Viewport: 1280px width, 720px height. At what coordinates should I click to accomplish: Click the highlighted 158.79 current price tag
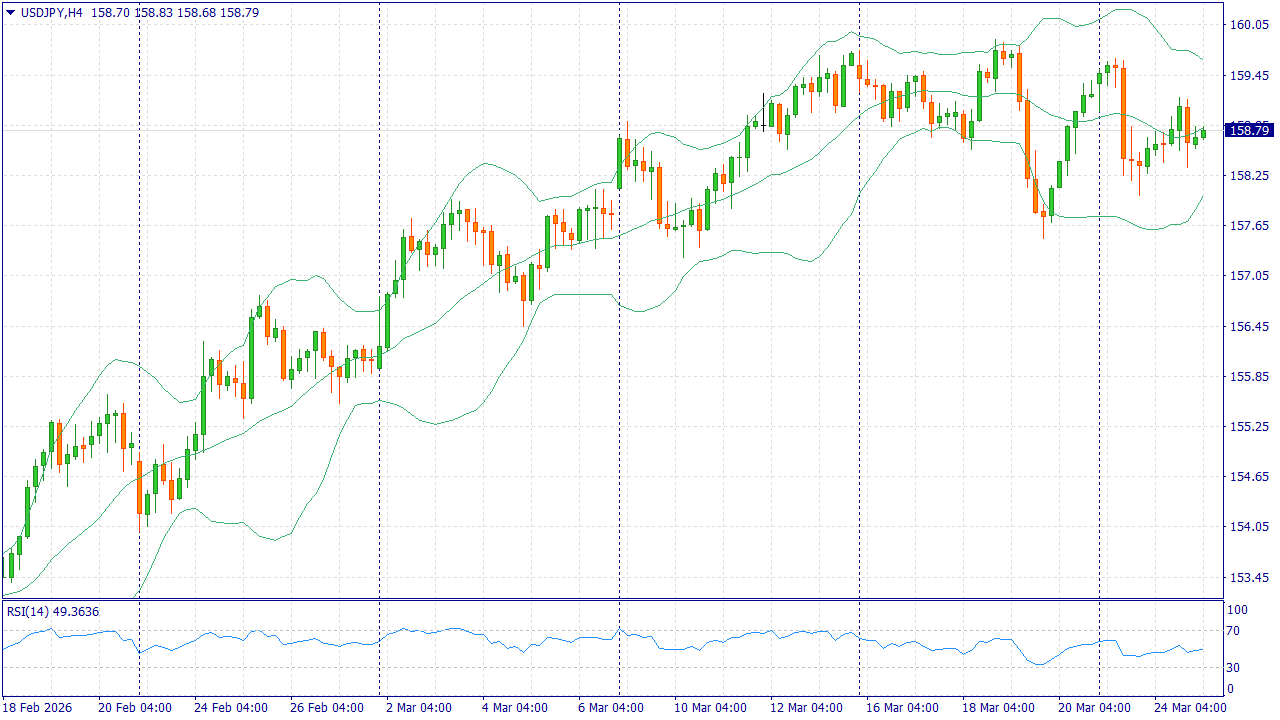point(1249,130)
